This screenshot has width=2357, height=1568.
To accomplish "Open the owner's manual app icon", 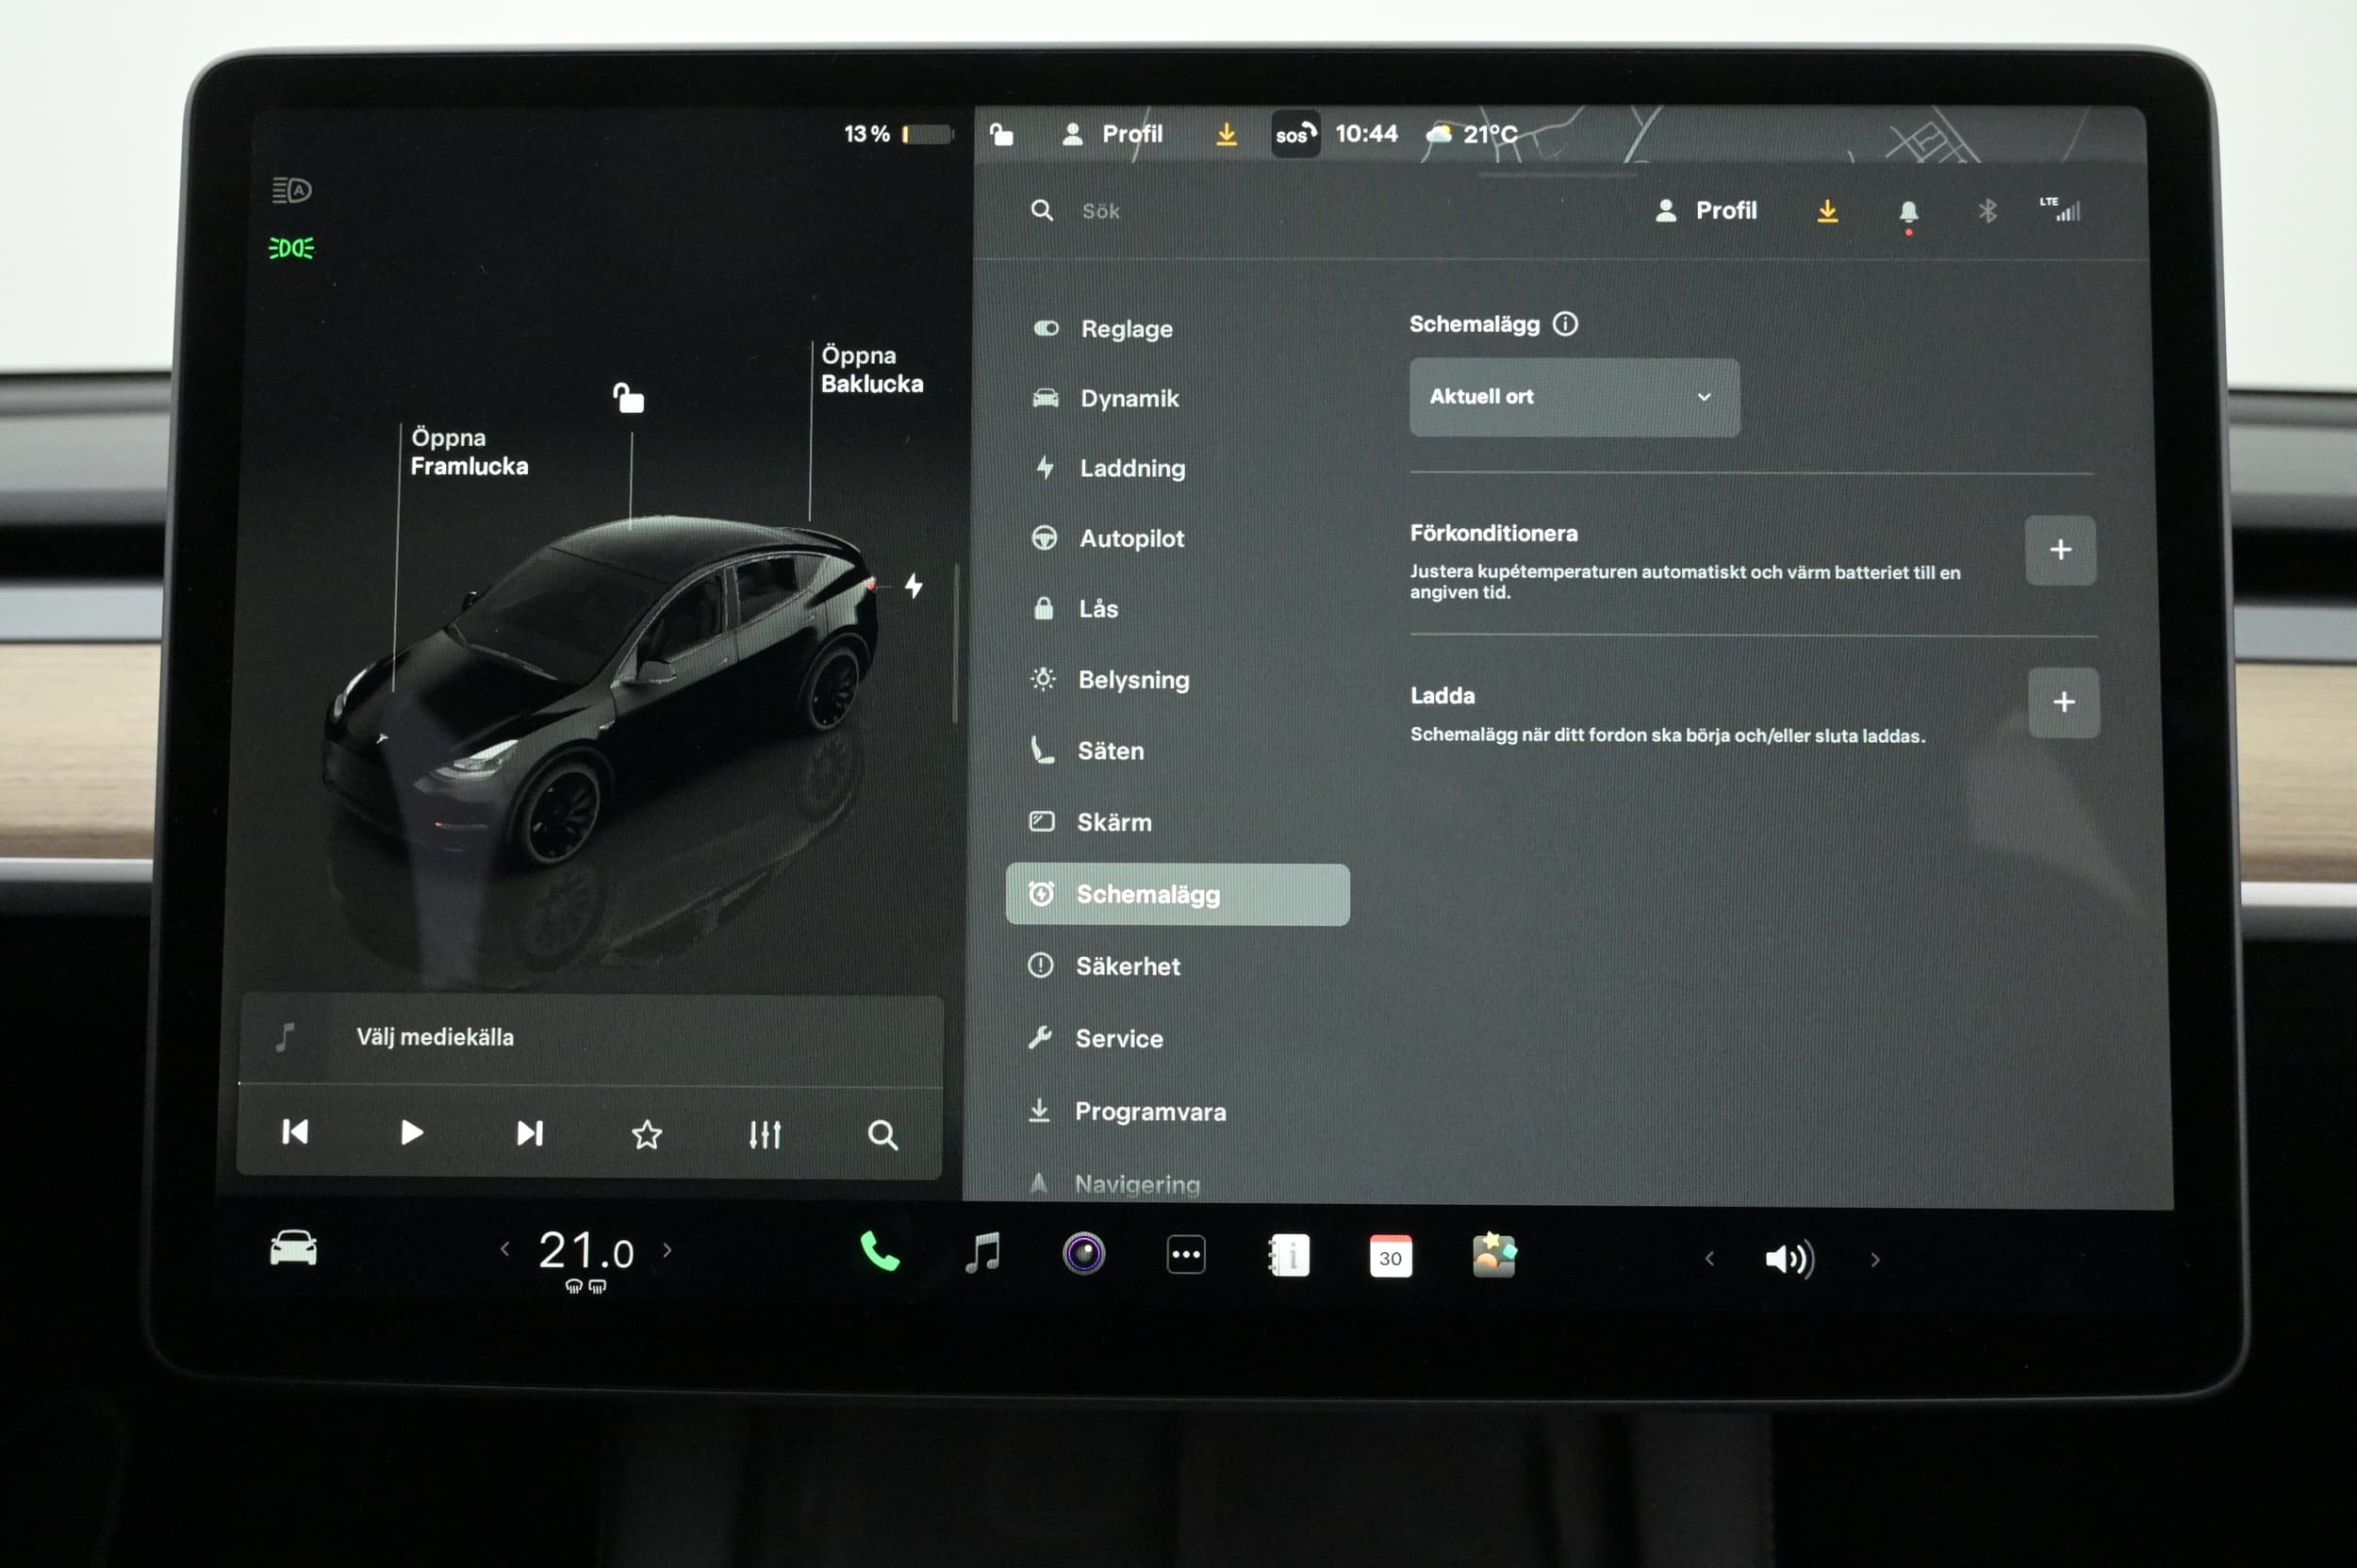I will 1289,1256.
